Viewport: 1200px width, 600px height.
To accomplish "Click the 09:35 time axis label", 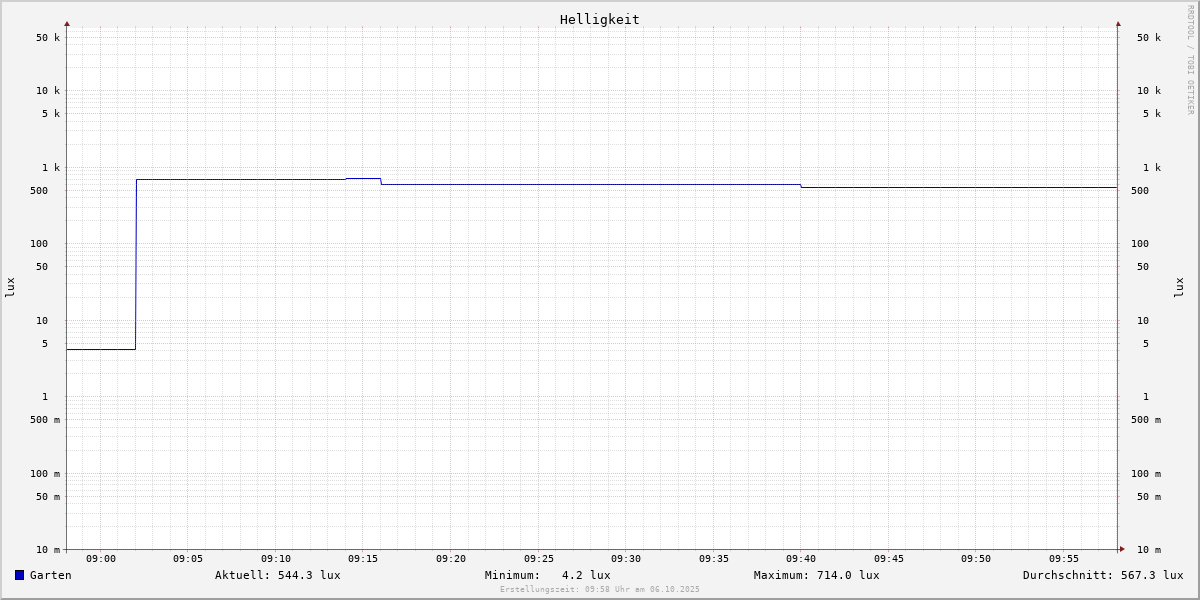I will point(714,559).
